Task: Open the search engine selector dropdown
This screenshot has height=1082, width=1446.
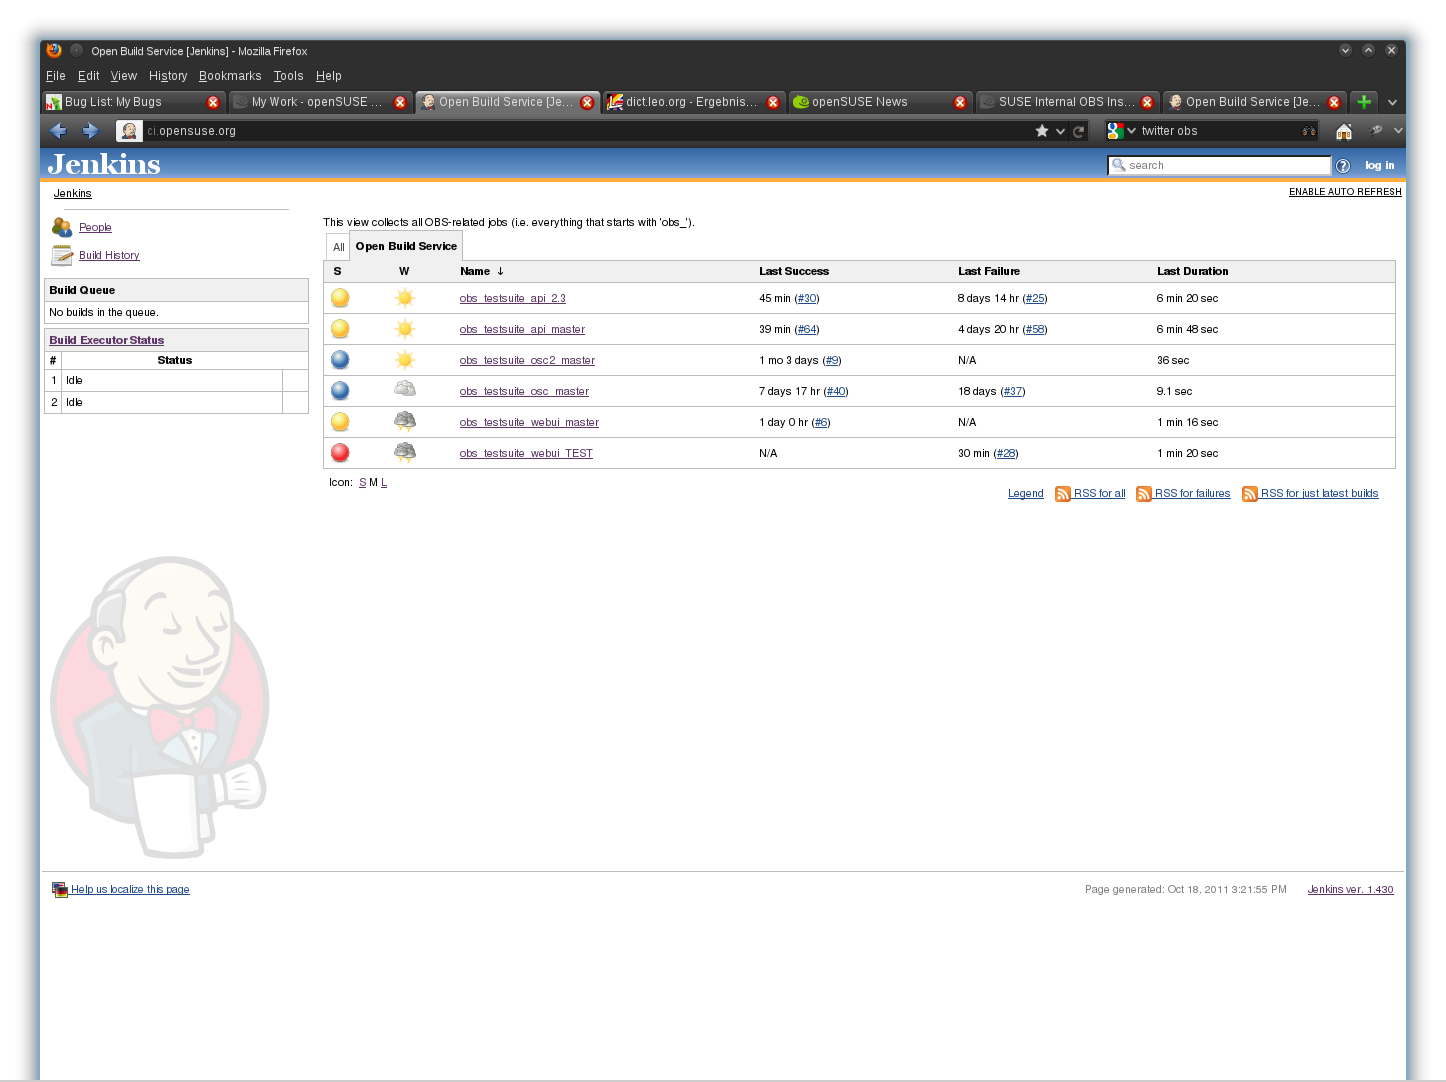Action: [1121, 131]
